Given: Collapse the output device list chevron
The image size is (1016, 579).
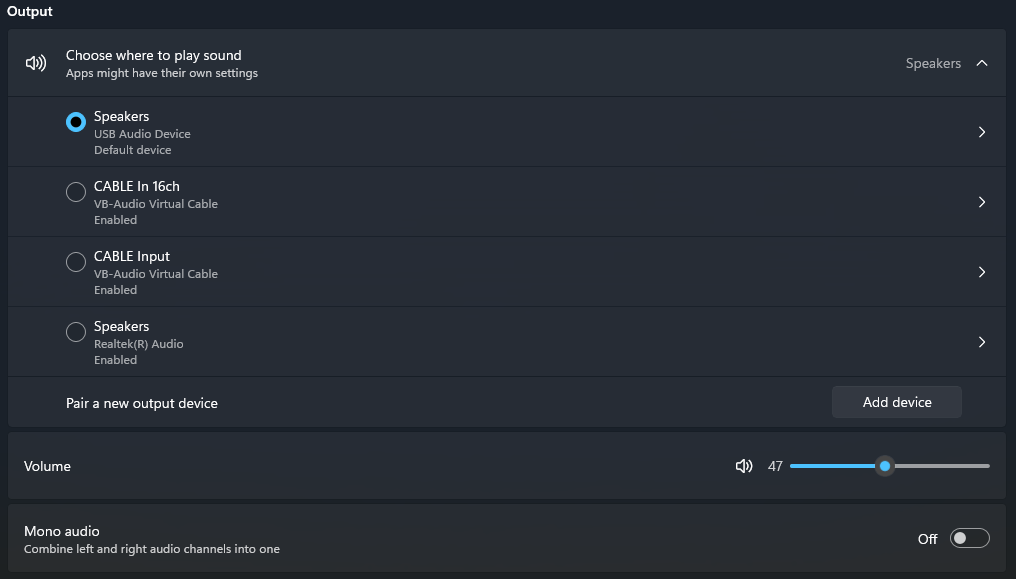Looking at the screenshot, I should point(982,63).
